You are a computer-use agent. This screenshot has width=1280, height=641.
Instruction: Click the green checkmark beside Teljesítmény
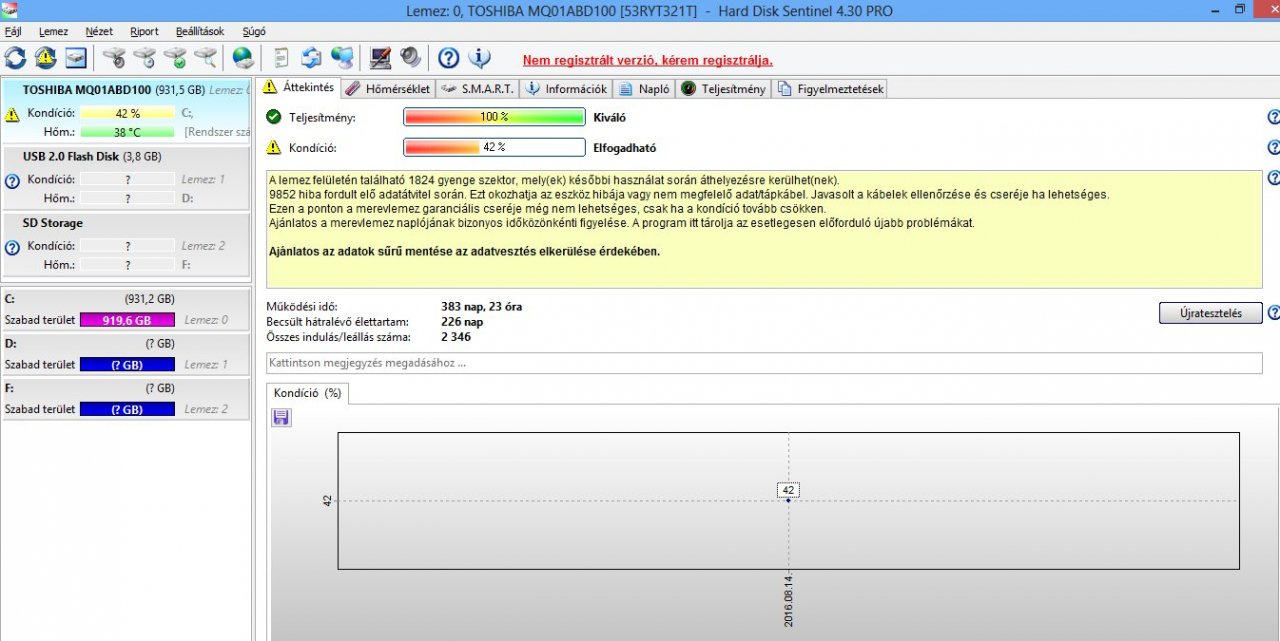point(273,117)
